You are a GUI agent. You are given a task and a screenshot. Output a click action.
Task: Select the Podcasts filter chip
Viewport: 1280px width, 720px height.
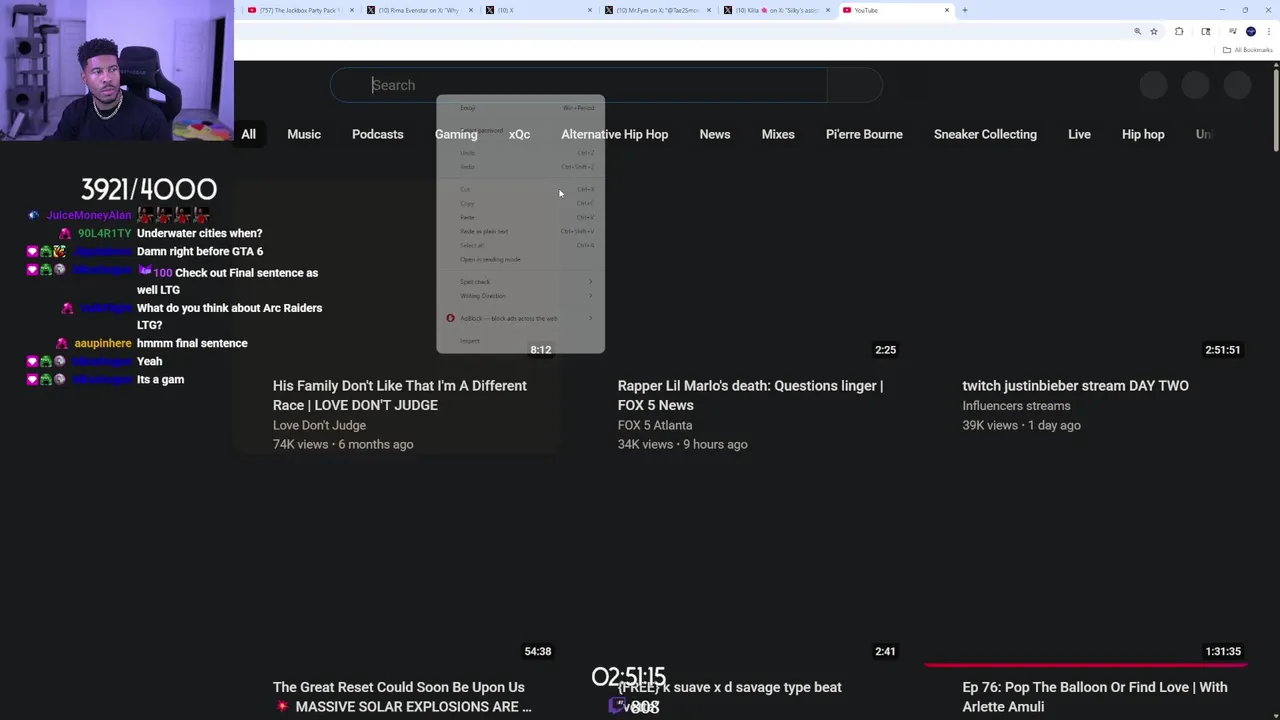coord(378,134)
